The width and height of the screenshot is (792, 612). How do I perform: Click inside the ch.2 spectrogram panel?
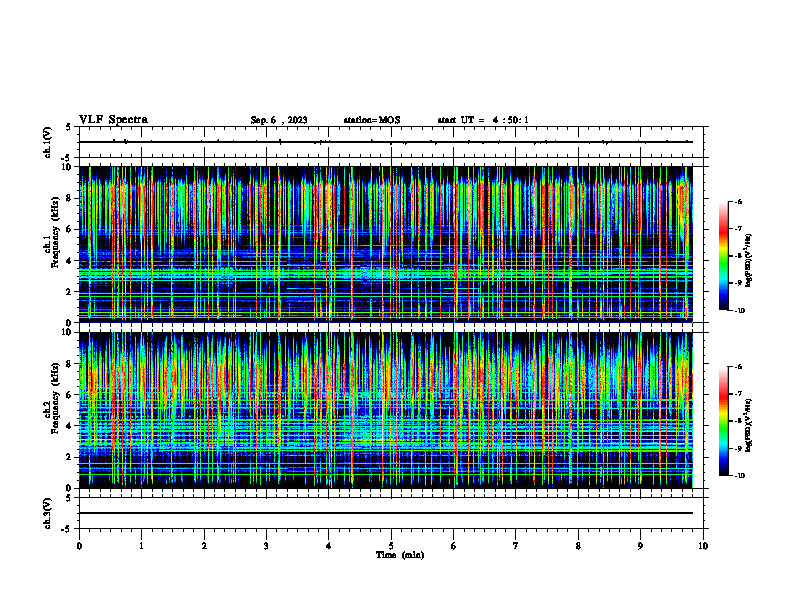click(x=385, y=410)
